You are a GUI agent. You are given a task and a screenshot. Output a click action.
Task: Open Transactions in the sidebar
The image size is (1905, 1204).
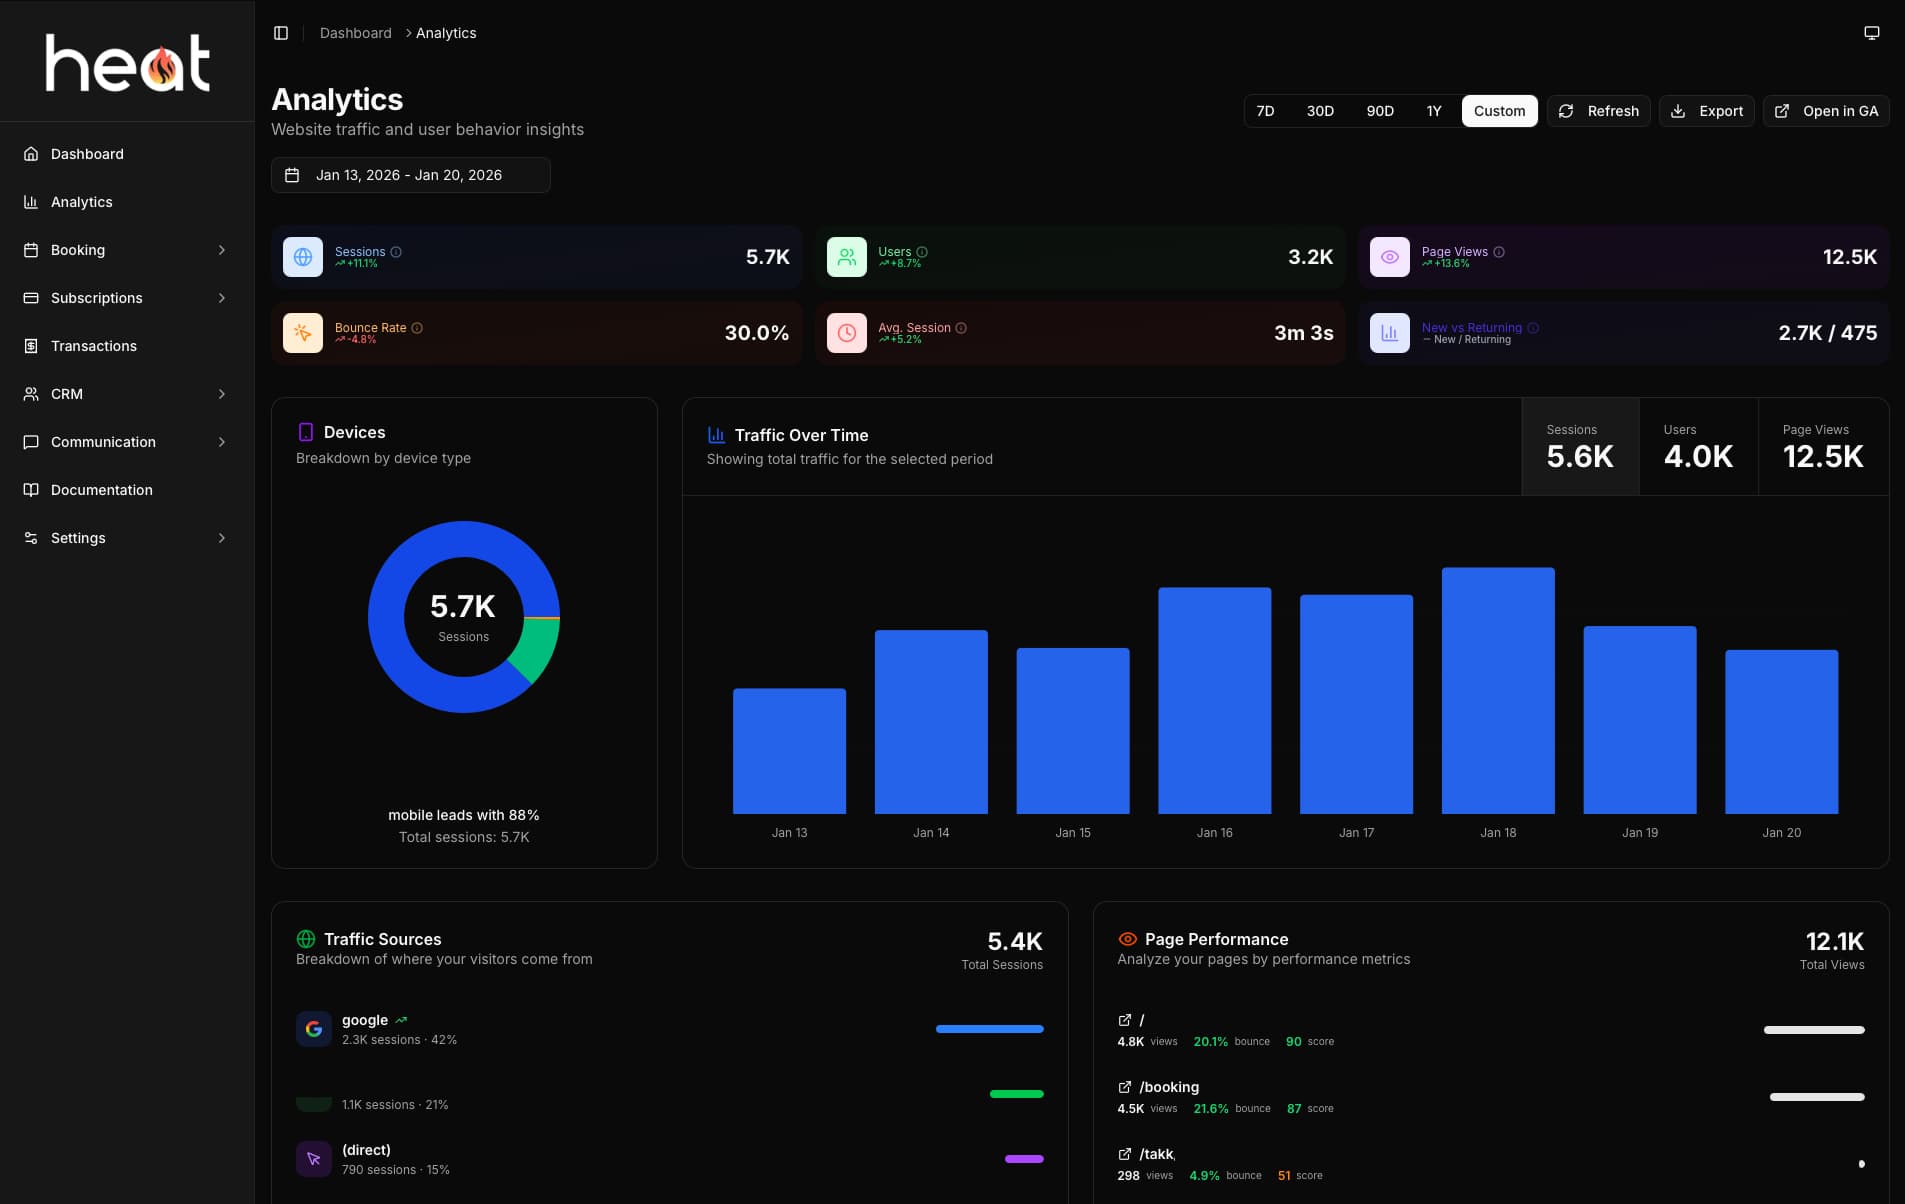click(94, 346)
